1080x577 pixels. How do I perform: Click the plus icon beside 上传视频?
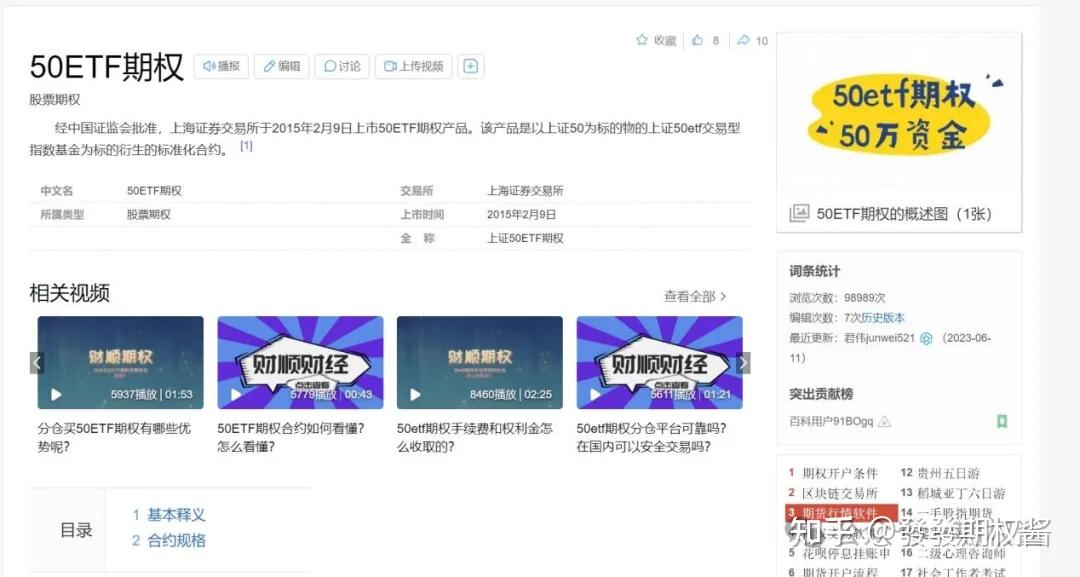pos(470,65)
